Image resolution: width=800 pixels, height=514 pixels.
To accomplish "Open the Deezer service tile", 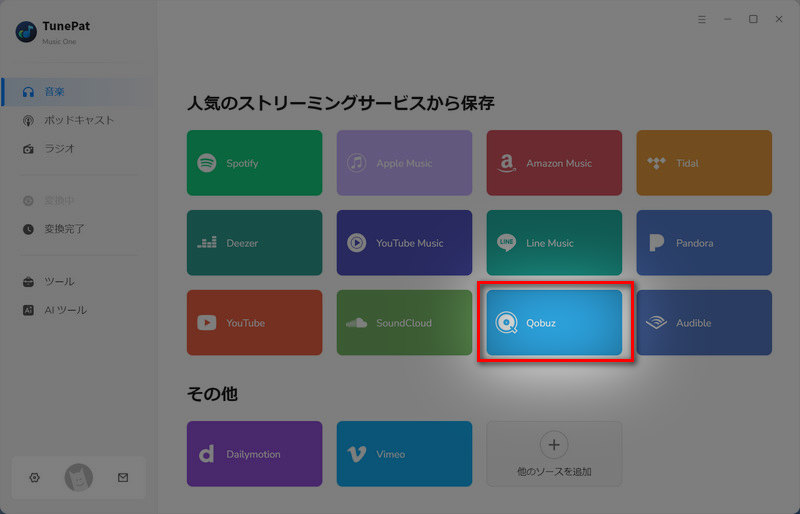I will (254, 242).
